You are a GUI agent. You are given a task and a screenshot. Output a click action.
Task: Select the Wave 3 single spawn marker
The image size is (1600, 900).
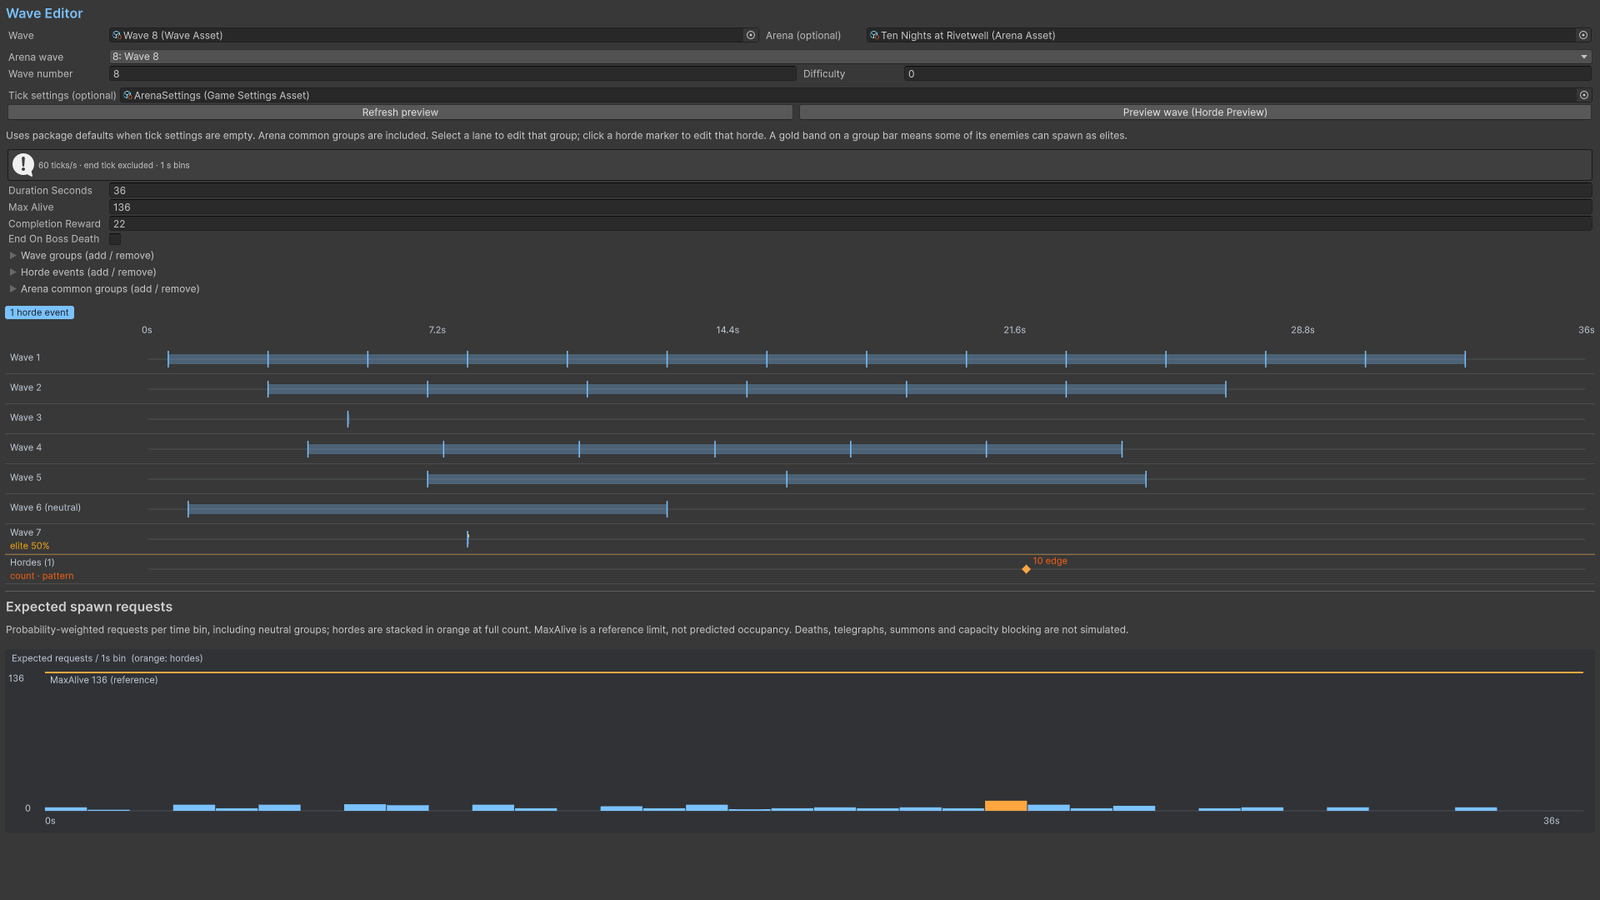click(348, 419)
